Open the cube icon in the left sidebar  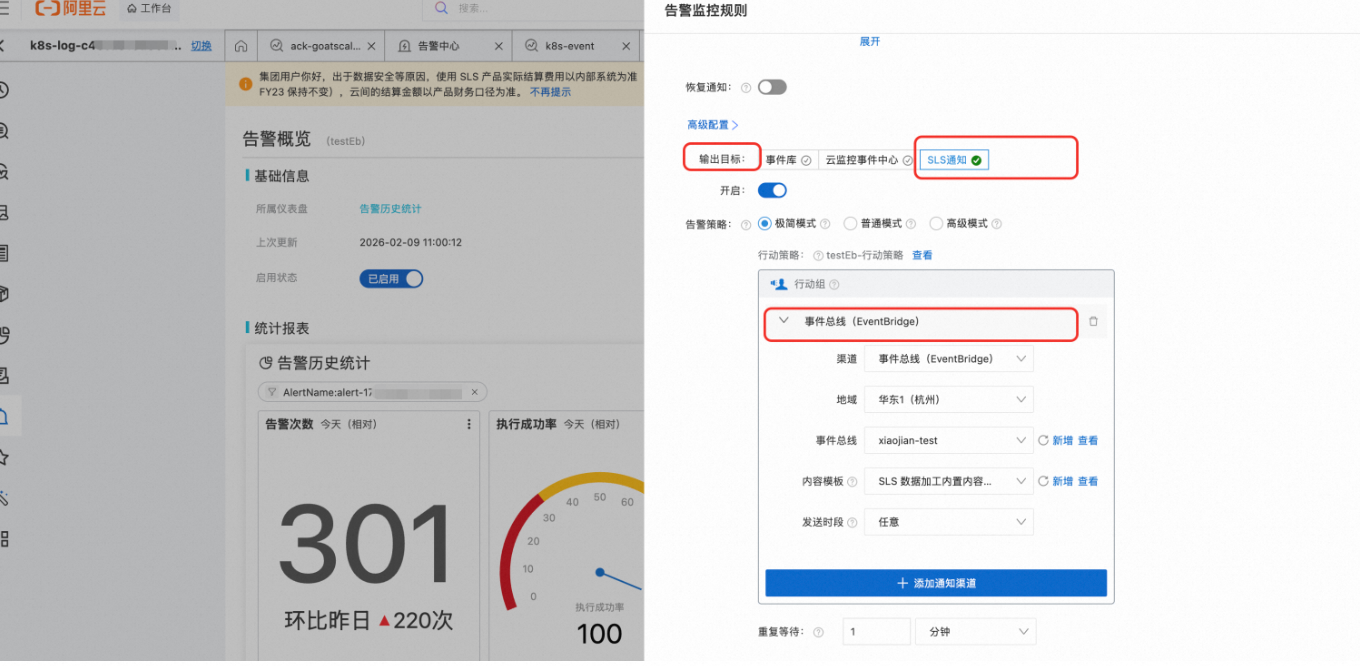[x=4, y=294]
